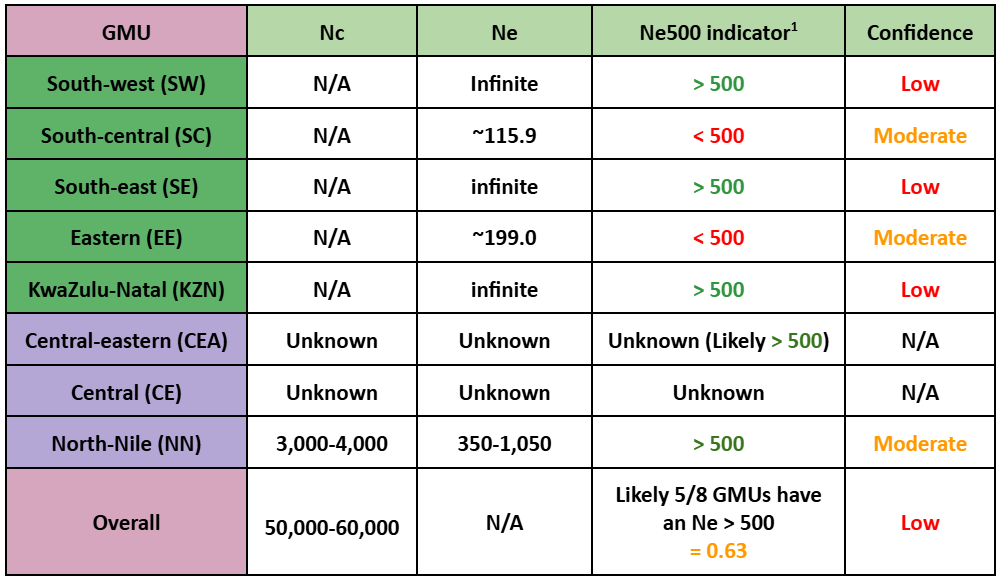The image size is (1000, 580).
Task: Select the Nc column header
Action: click(332, 31)
